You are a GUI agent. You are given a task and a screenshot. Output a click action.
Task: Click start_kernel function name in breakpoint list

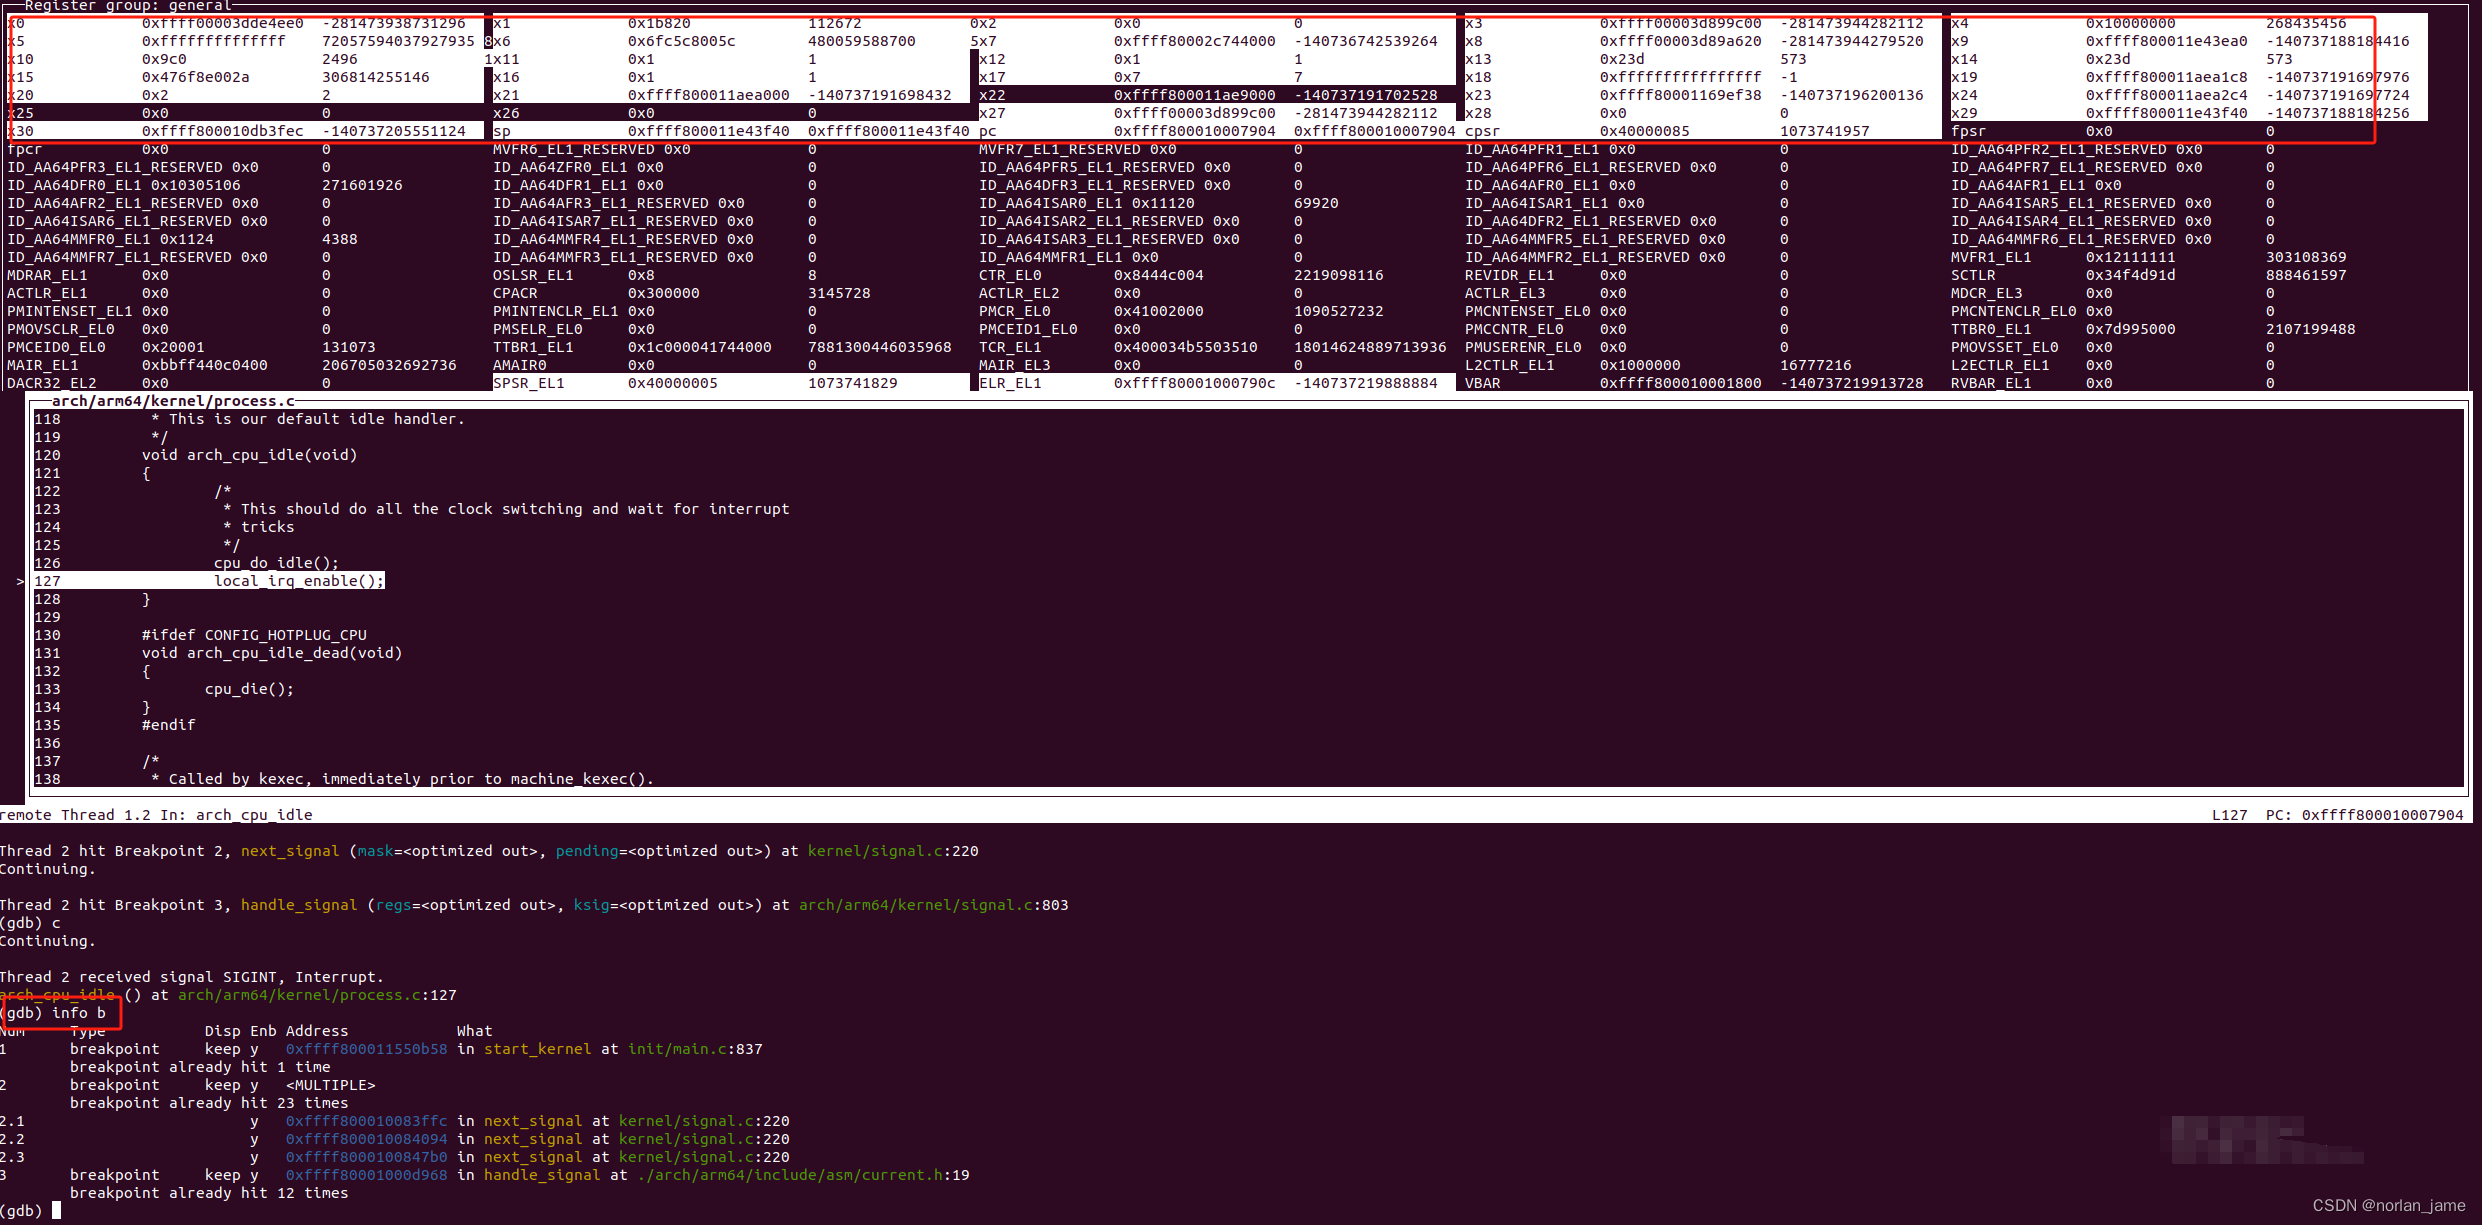(537, 1049)
